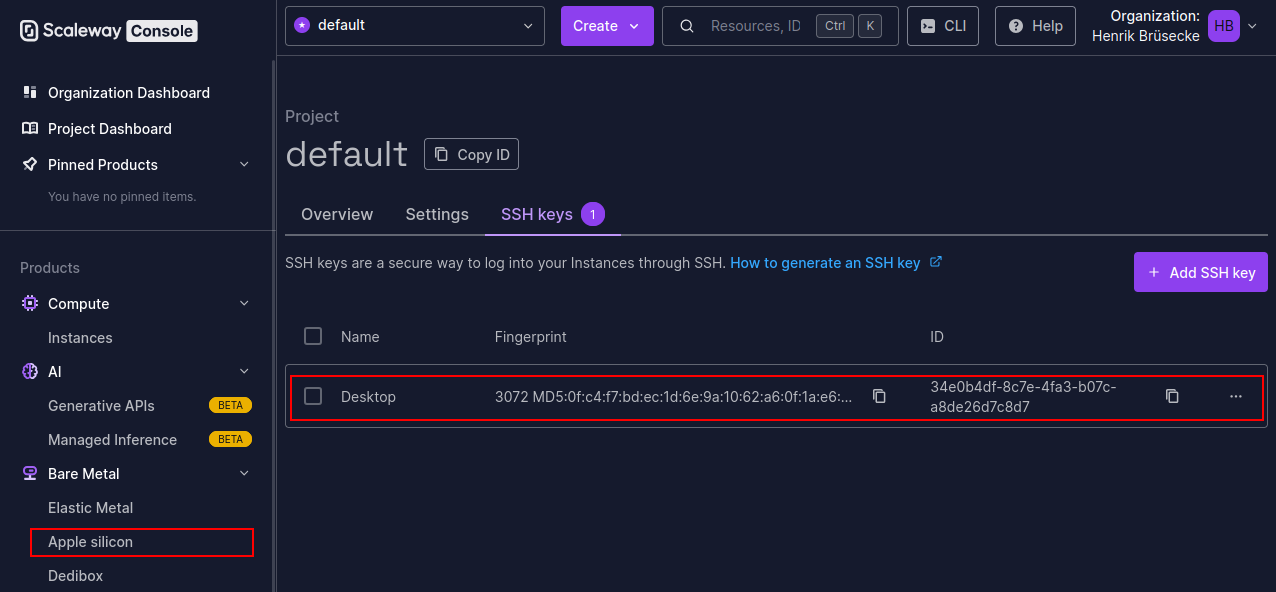Click the Project Dashboard book icon
Screen dimensions: 1276x592
pos(30,128)
